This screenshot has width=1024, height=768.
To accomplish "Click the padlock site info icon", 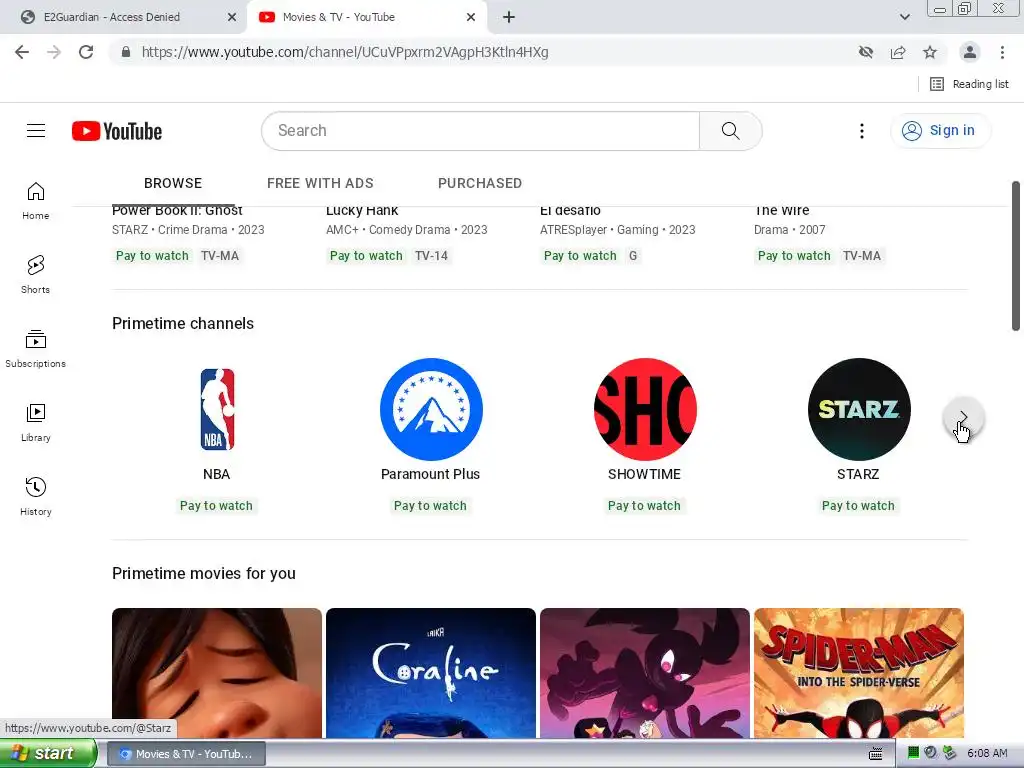I will pyautogui.click(x=126, y=52).
